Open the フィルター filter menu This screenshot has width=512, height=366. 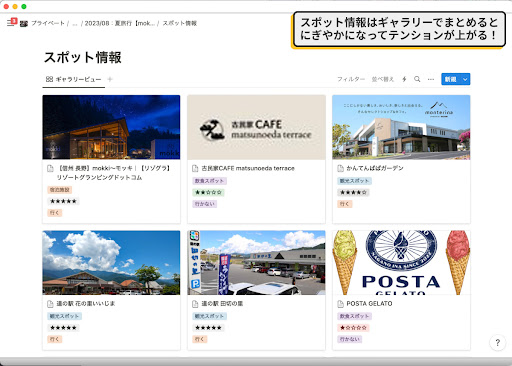(x=351, y=79)
